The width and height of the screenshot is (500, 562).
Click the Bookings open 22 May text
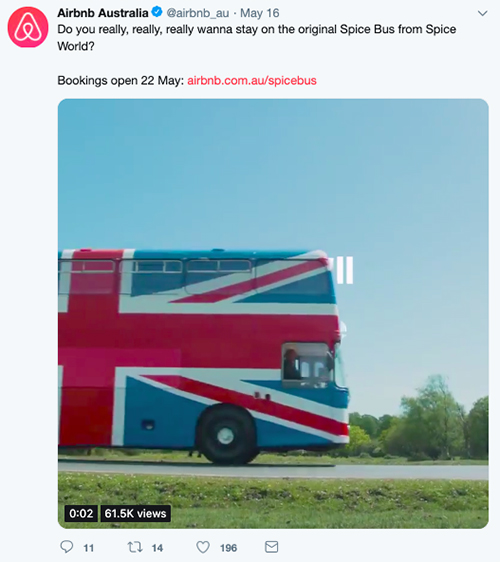point(120,80)
